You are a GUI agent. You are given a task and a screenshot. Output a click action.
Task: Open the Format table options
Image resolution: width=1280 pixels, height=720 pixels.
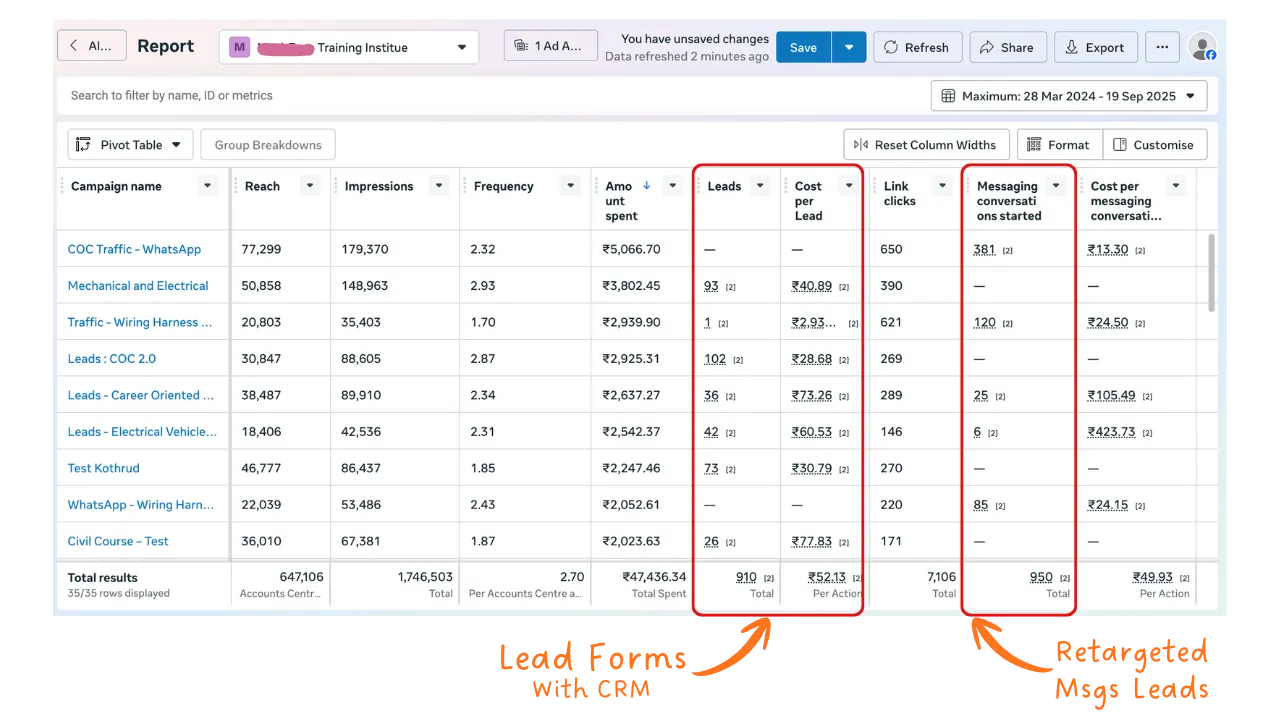[1059, 145]
